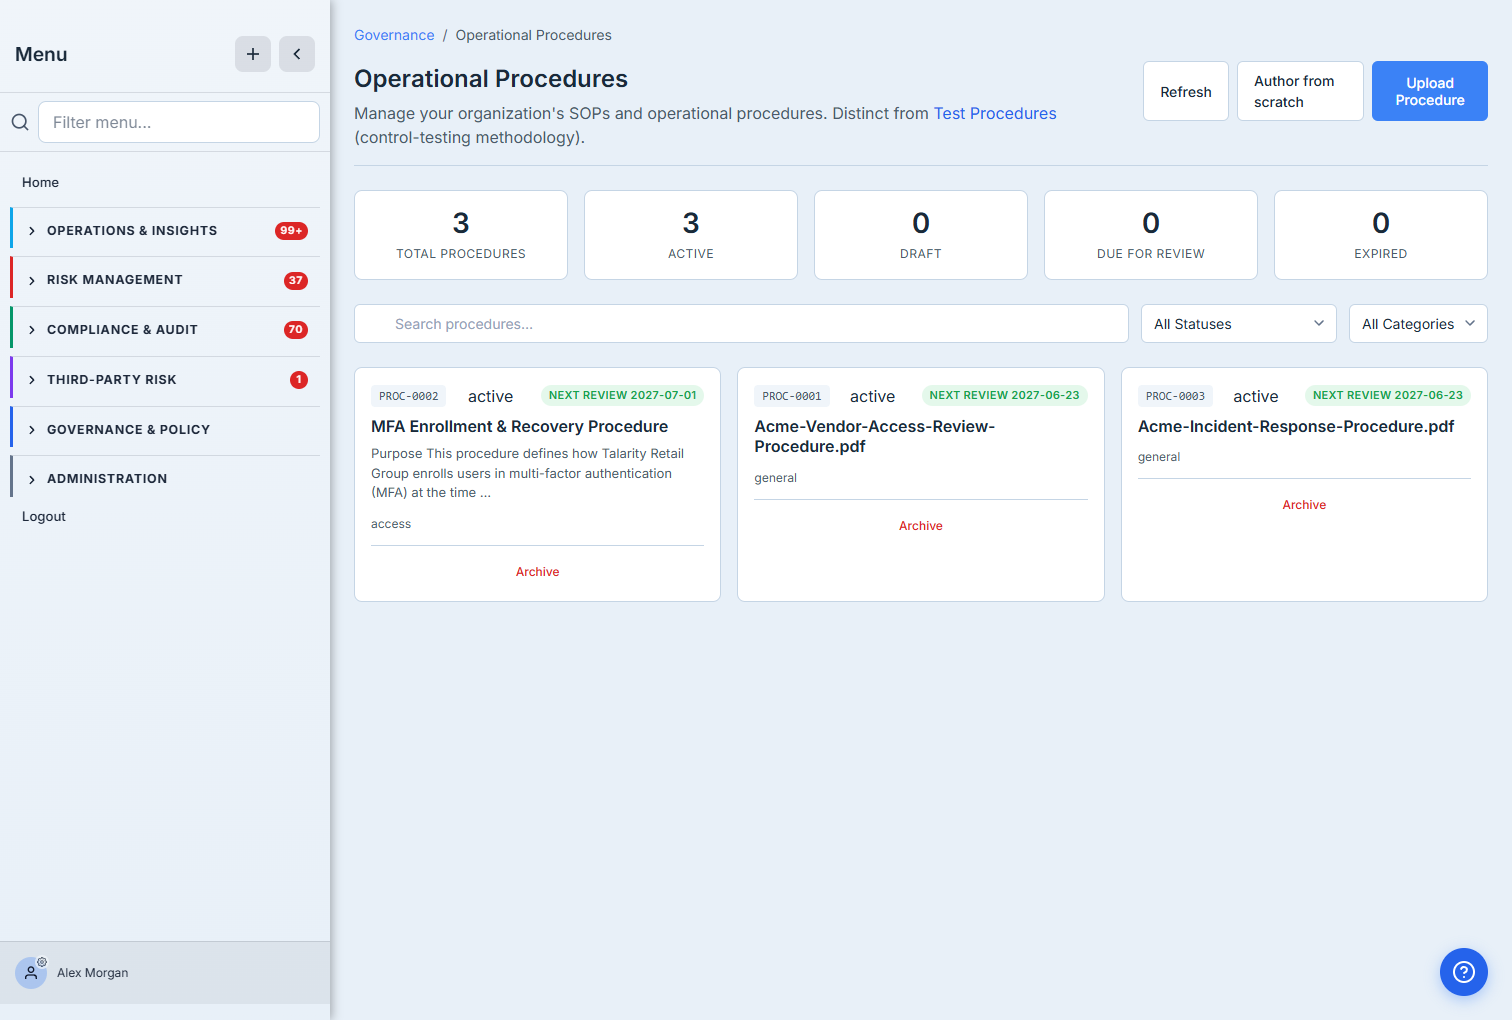Select the Total Procedures stat card
The width and height of the screenshot is (1512, 1020).
(461, 235)
